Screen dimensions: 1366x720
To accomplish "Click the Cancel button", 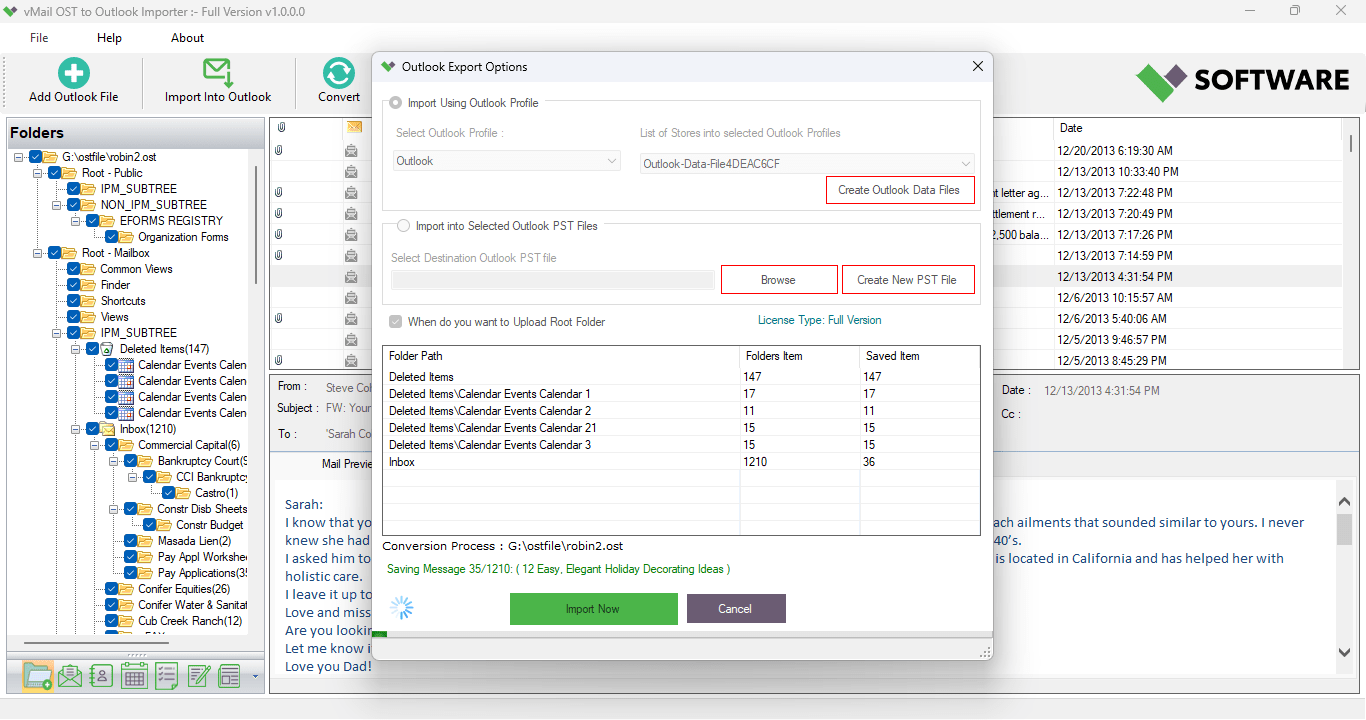I will tap(735, 609).
